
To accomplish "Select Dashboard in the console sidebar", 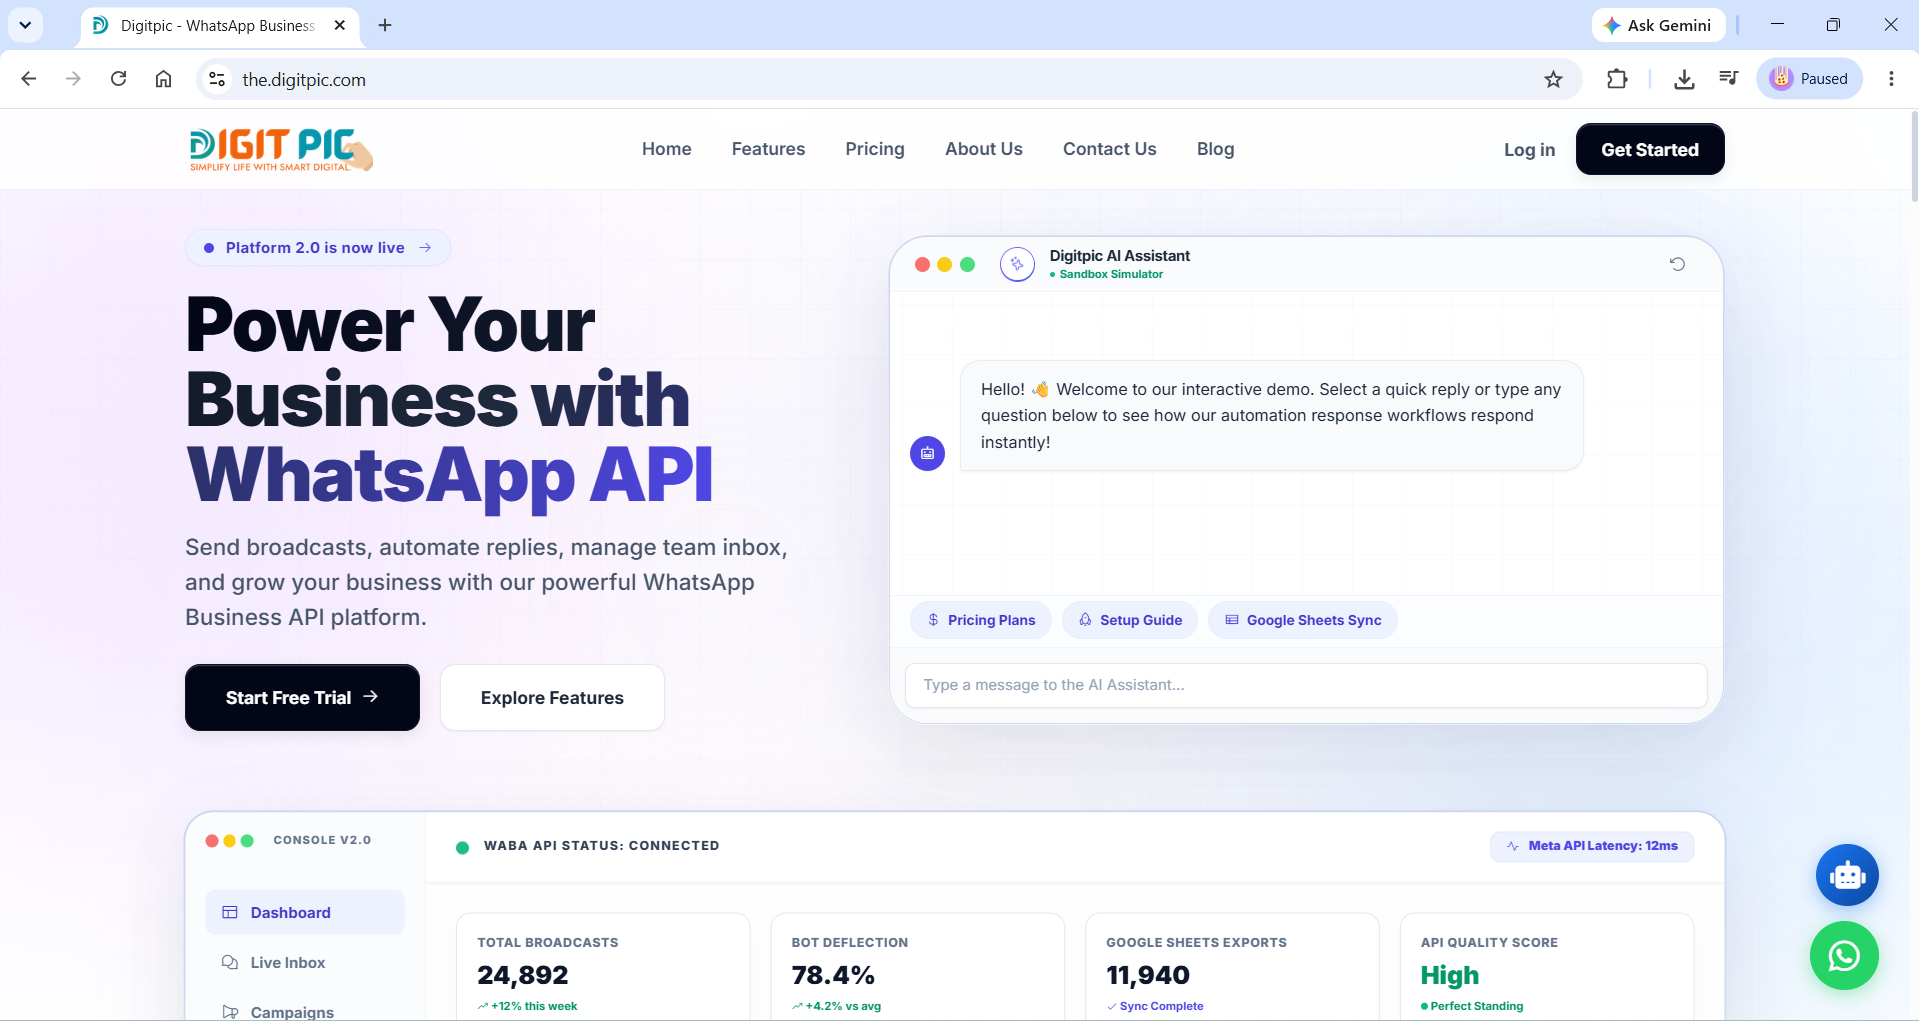I will point(305,912).
